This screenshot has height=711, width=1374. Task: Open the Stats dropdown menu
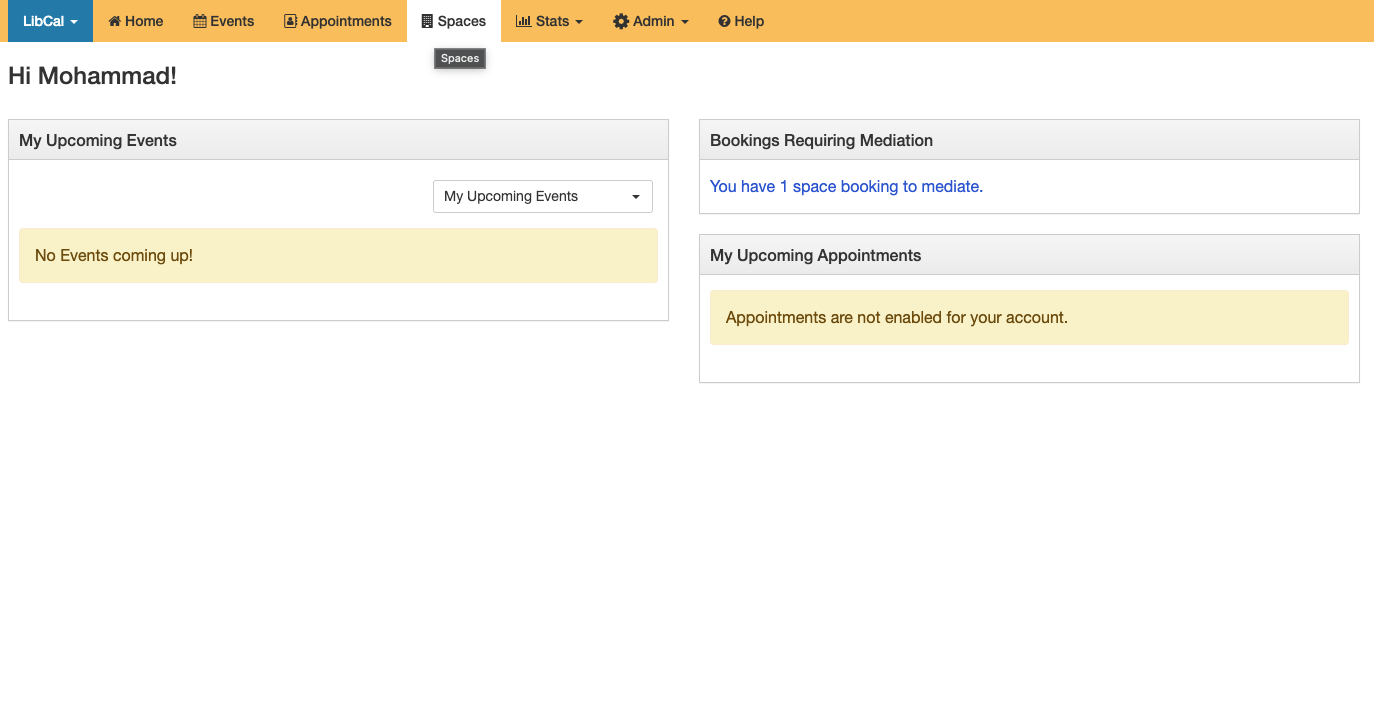point(549,21)
